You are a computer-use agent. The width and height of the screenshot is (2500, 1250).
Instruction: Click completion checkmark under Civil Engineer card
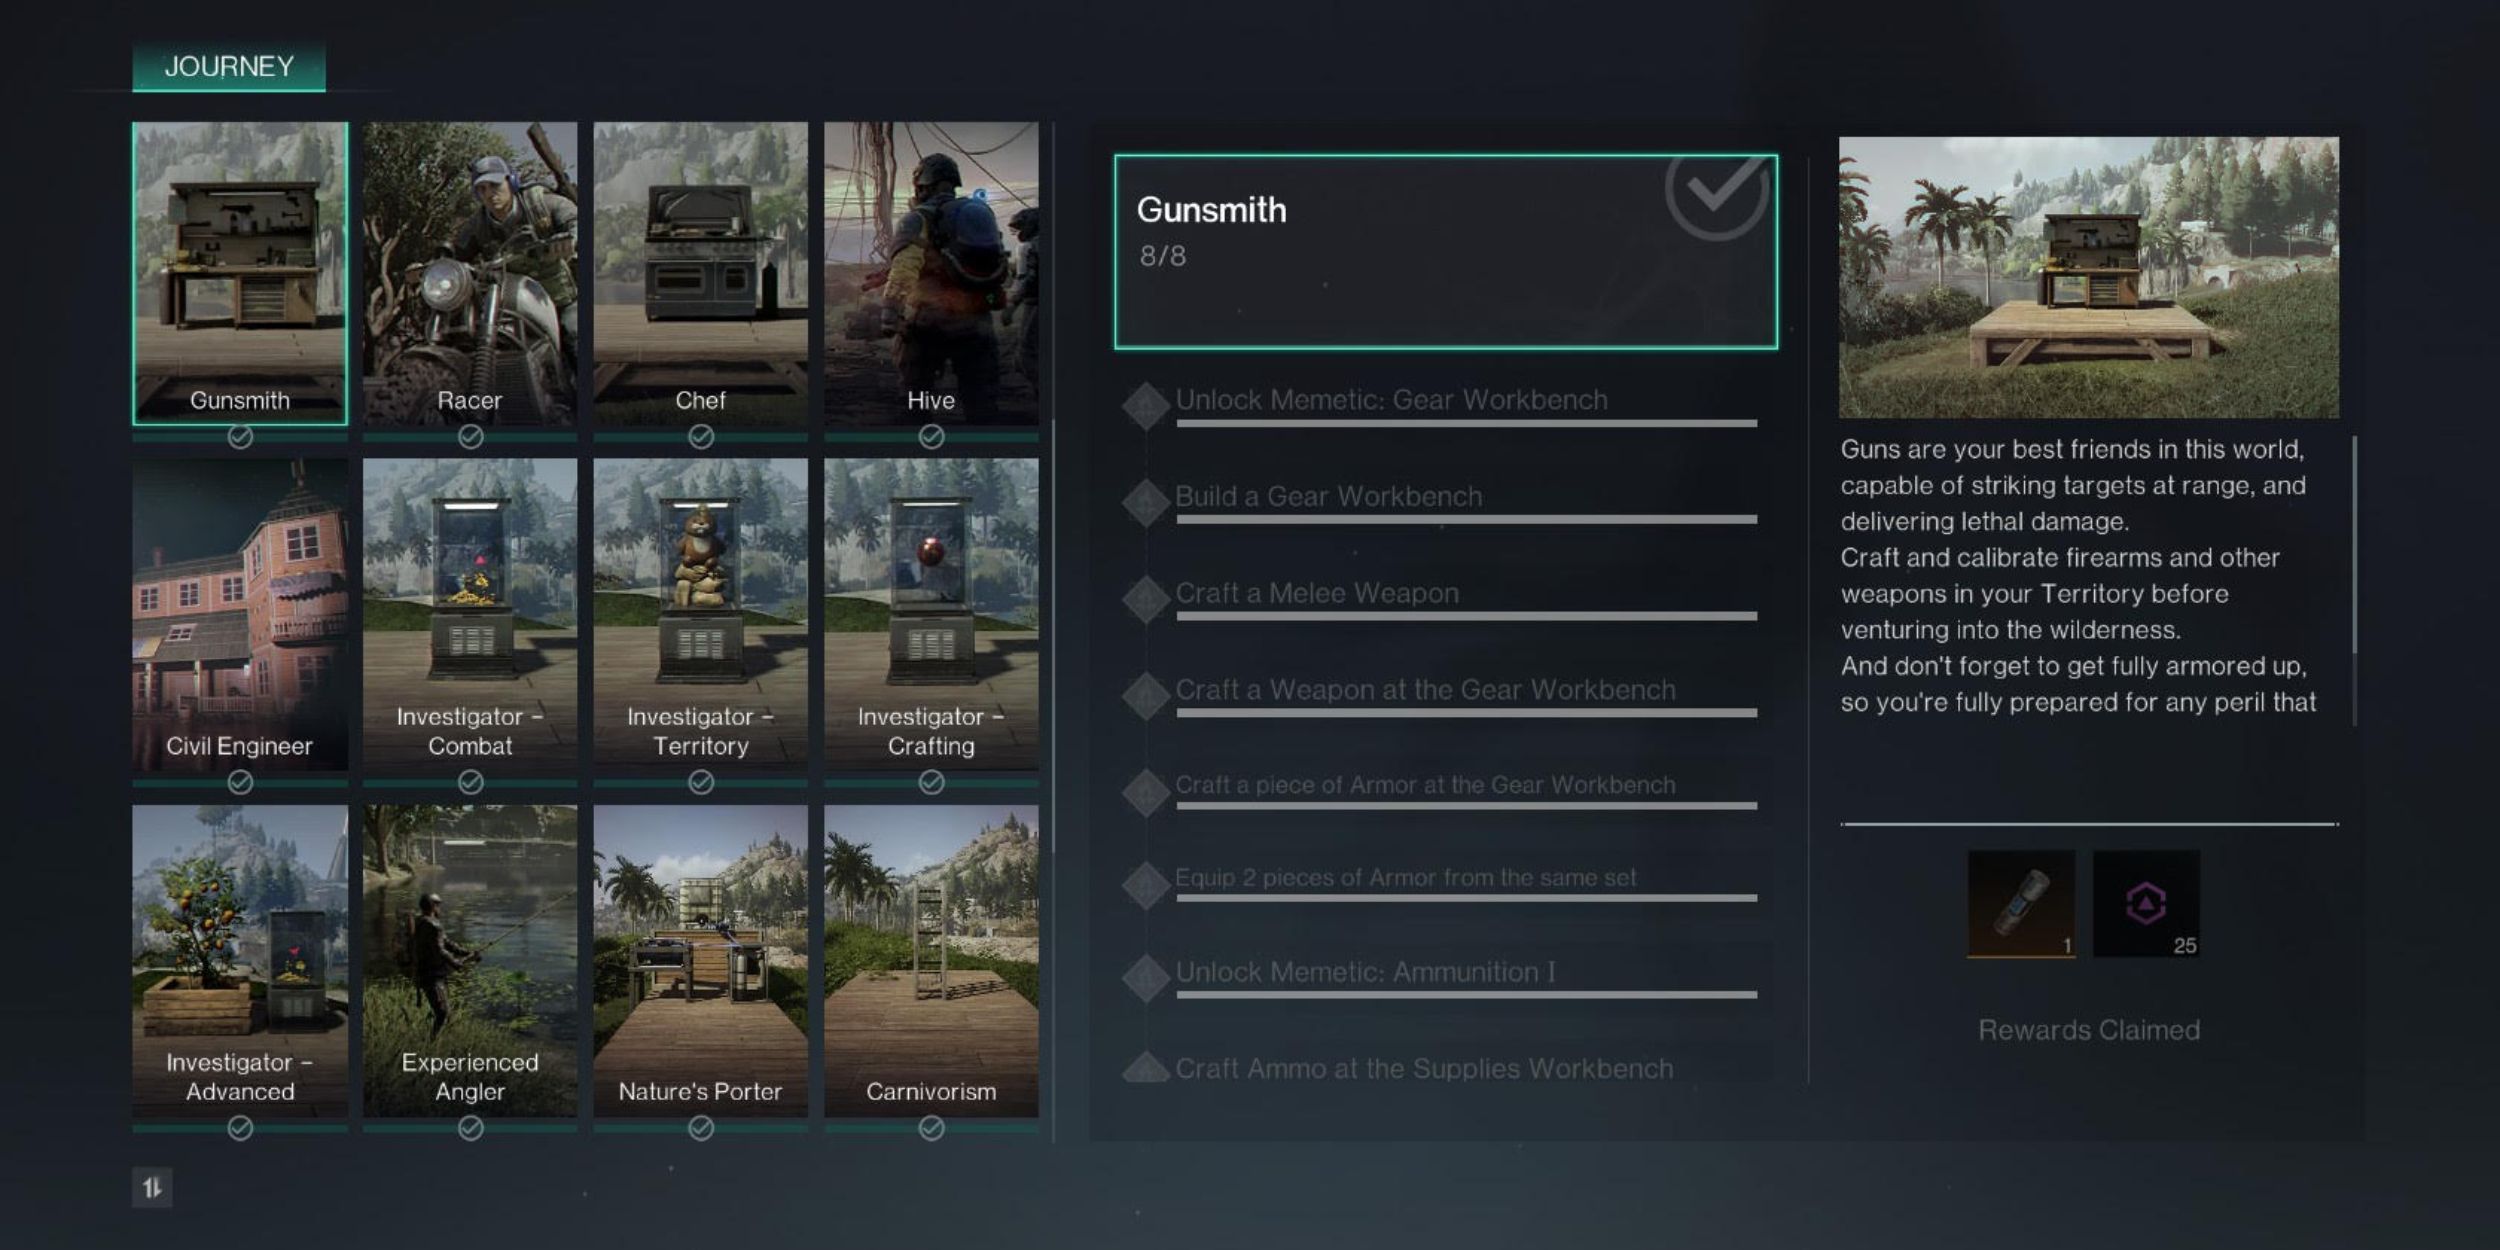(x=240, y=782)
